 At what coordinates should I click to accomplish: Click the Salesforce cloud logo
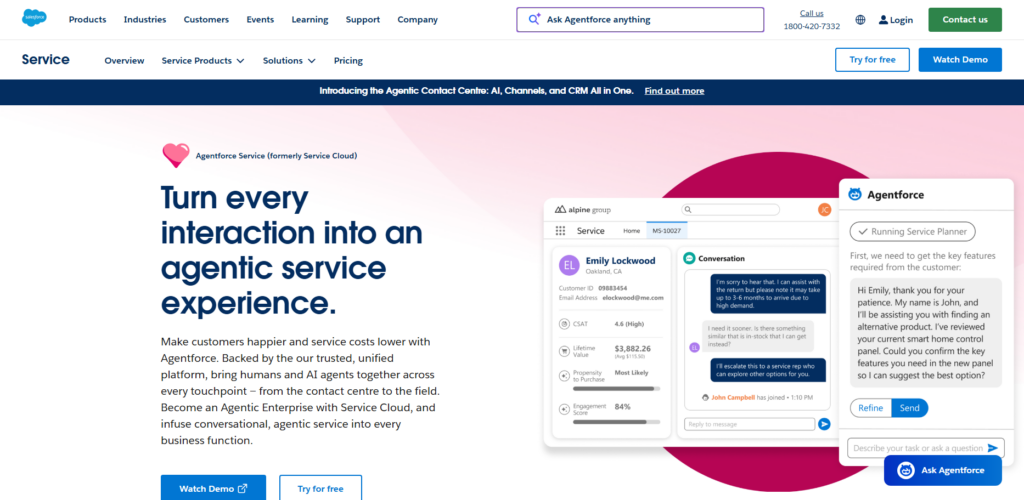coord(34,18)
